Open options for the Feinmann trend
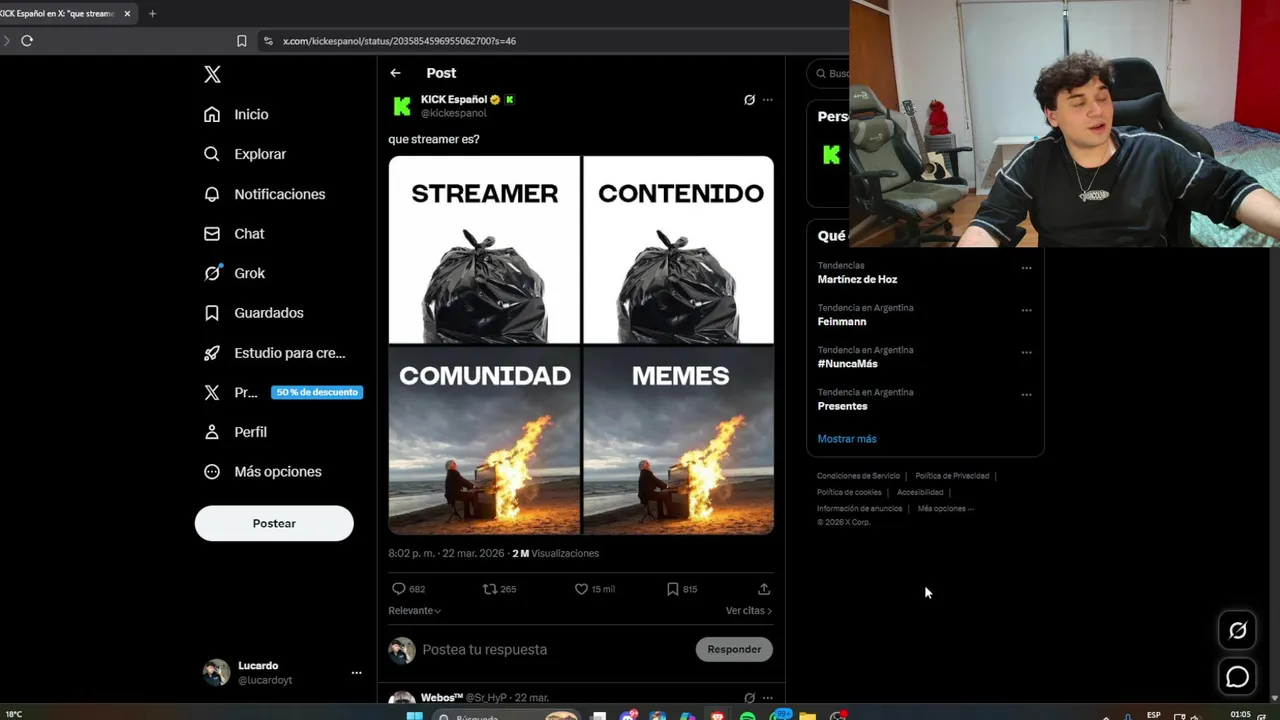 point(1026,310)
